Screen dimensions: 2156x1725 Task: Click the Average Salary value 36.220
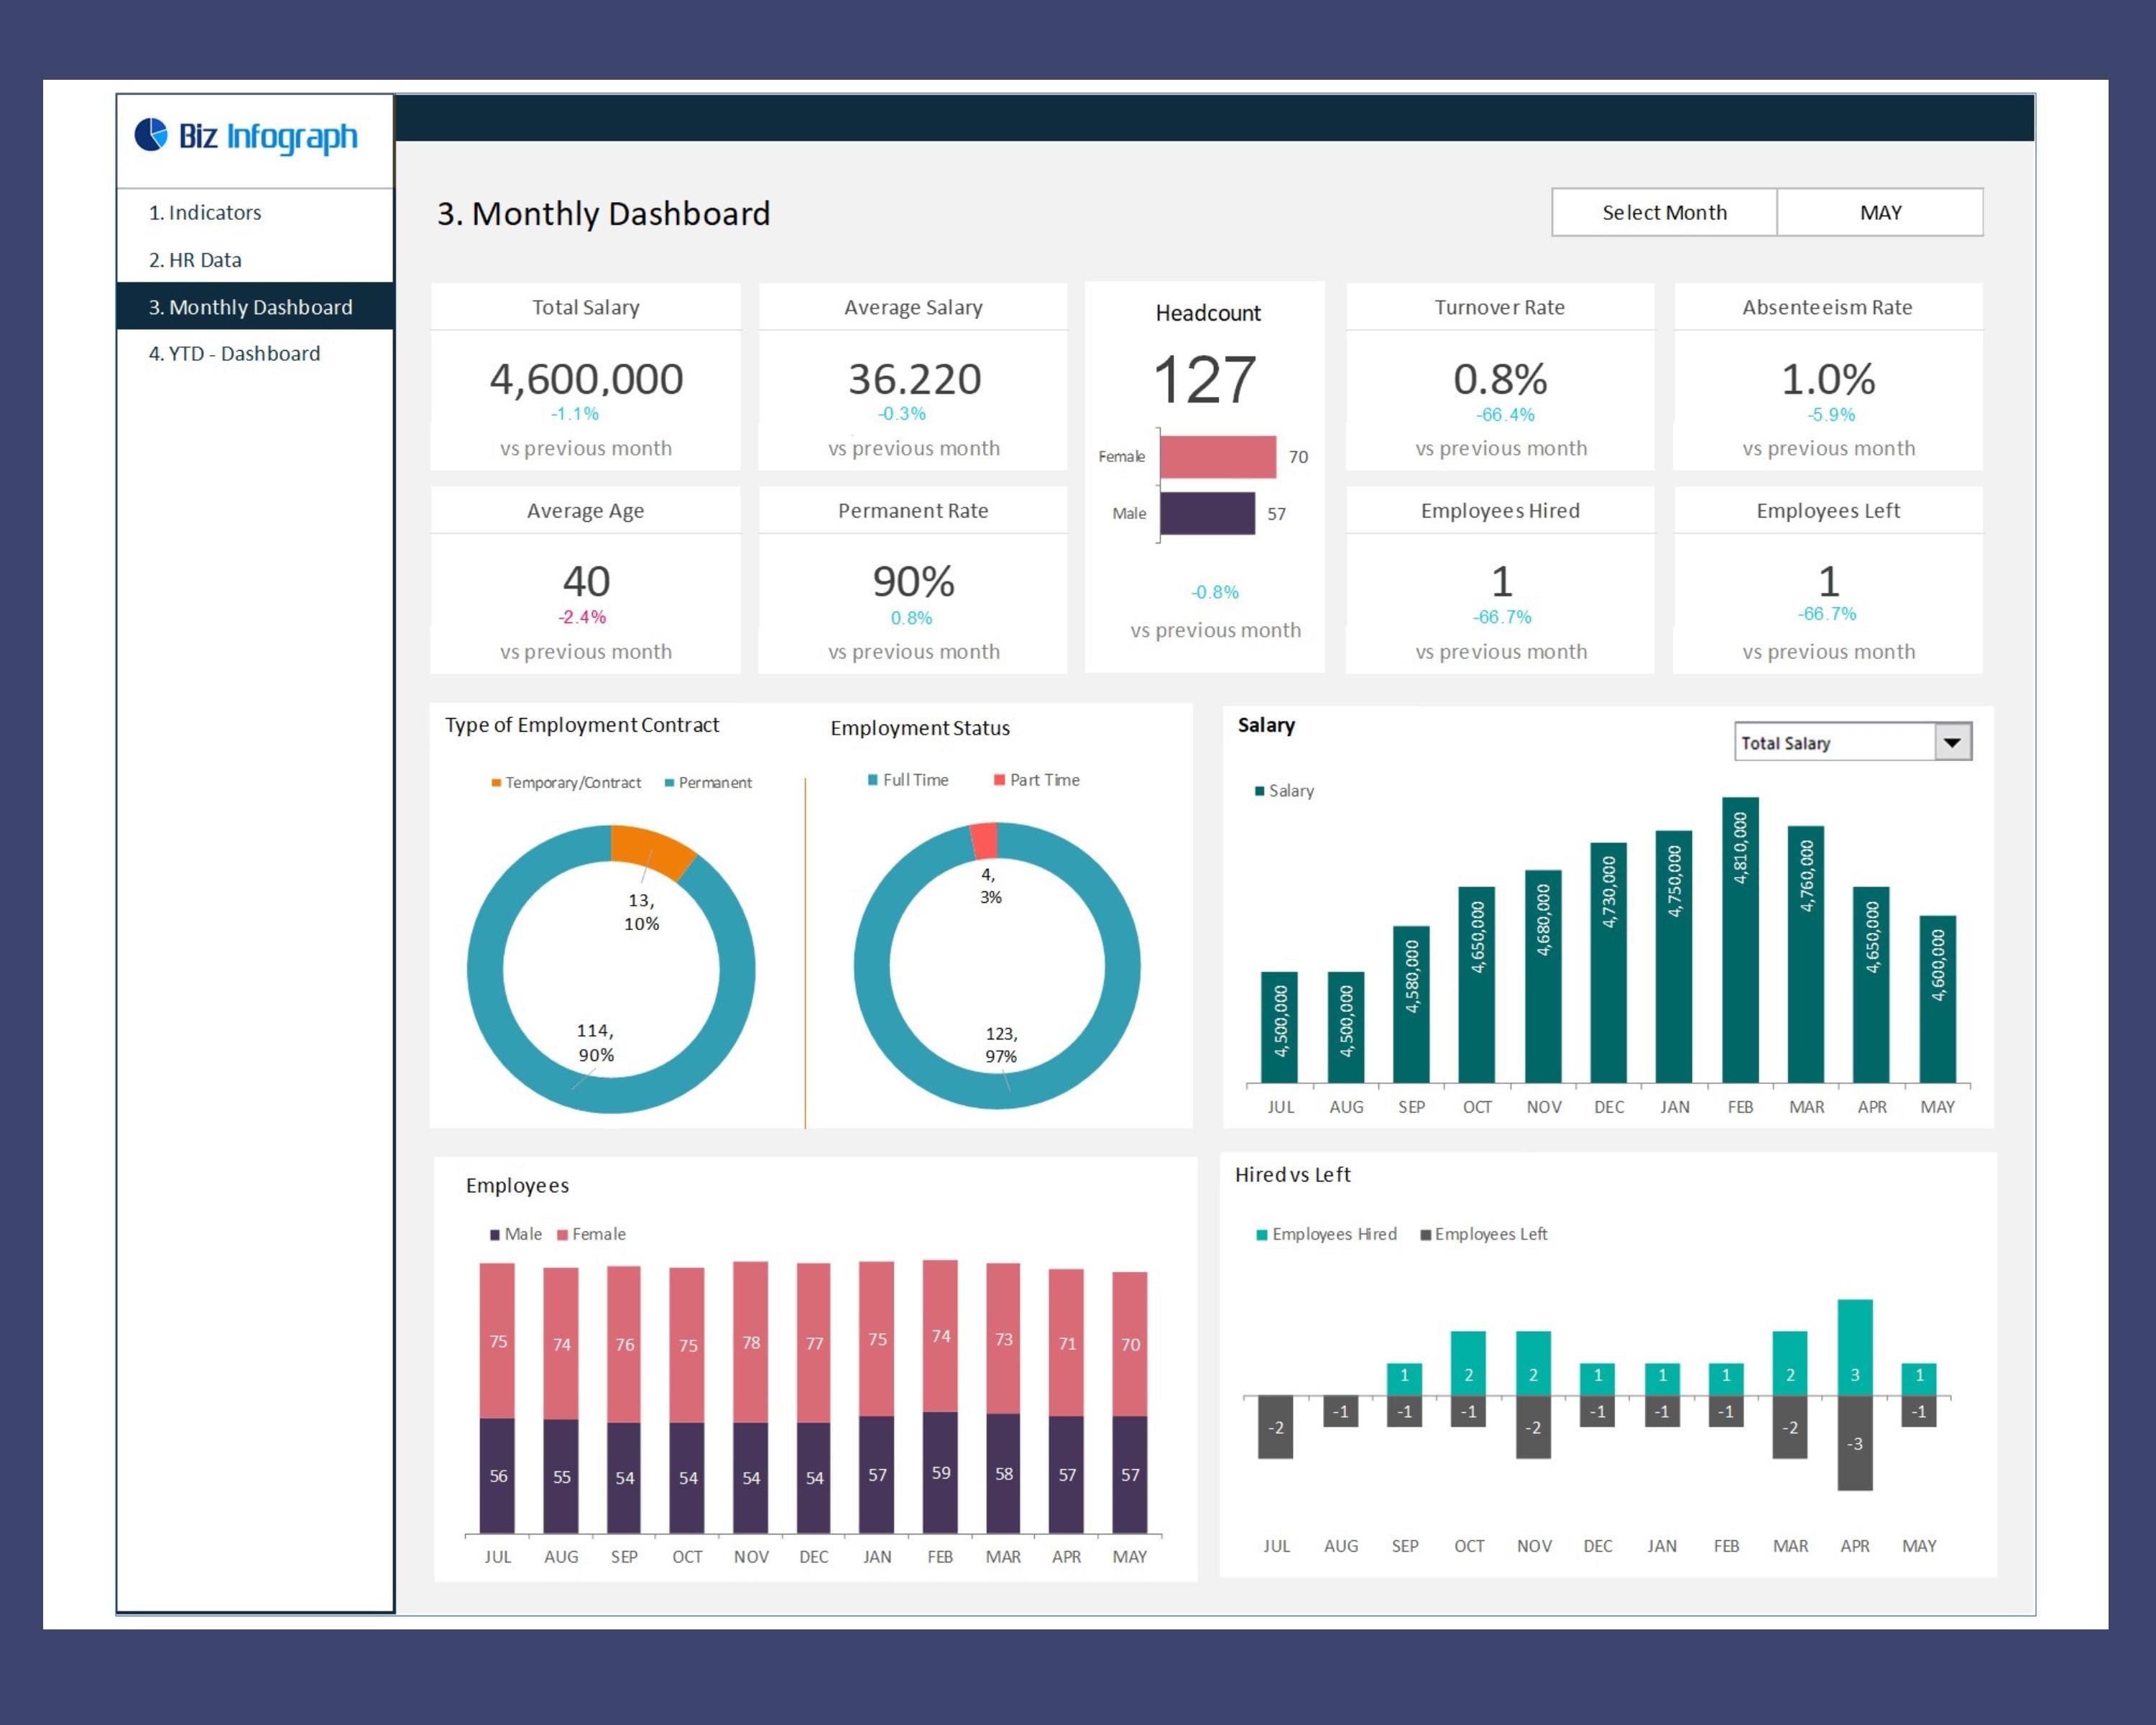[x=914, y=379]
